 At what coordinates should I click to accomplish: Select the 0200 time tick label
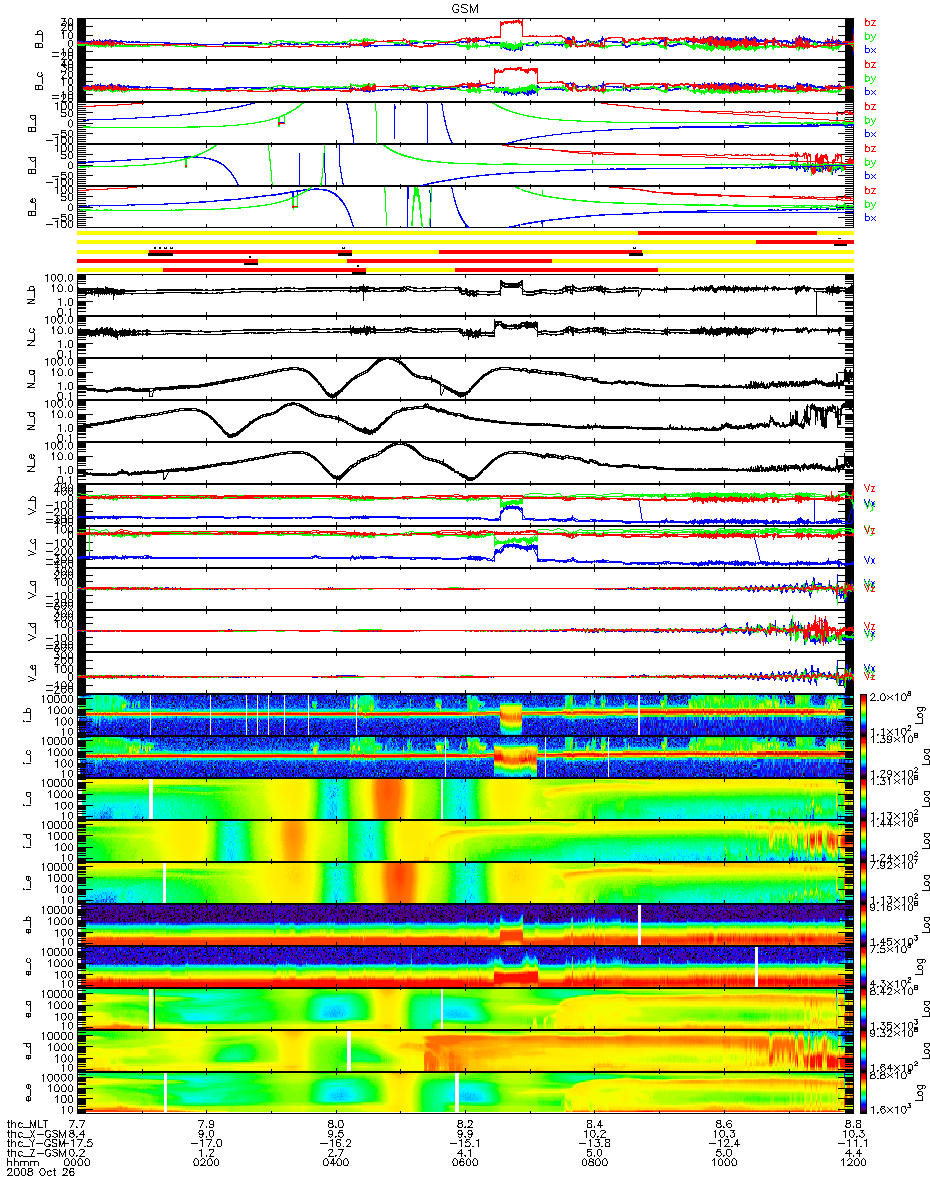(206, 1165)
